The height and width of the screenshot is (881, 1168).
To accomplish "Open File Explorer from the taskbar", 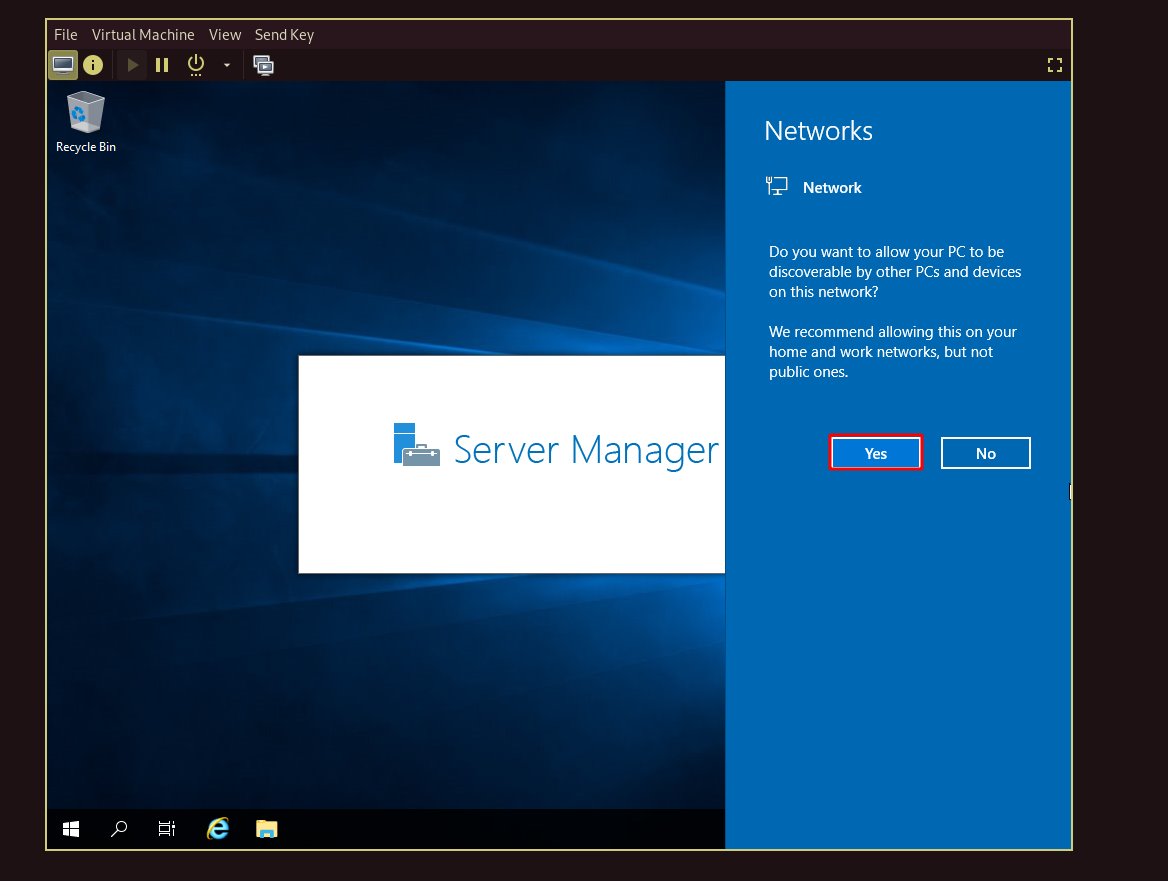I will point(267,829).
